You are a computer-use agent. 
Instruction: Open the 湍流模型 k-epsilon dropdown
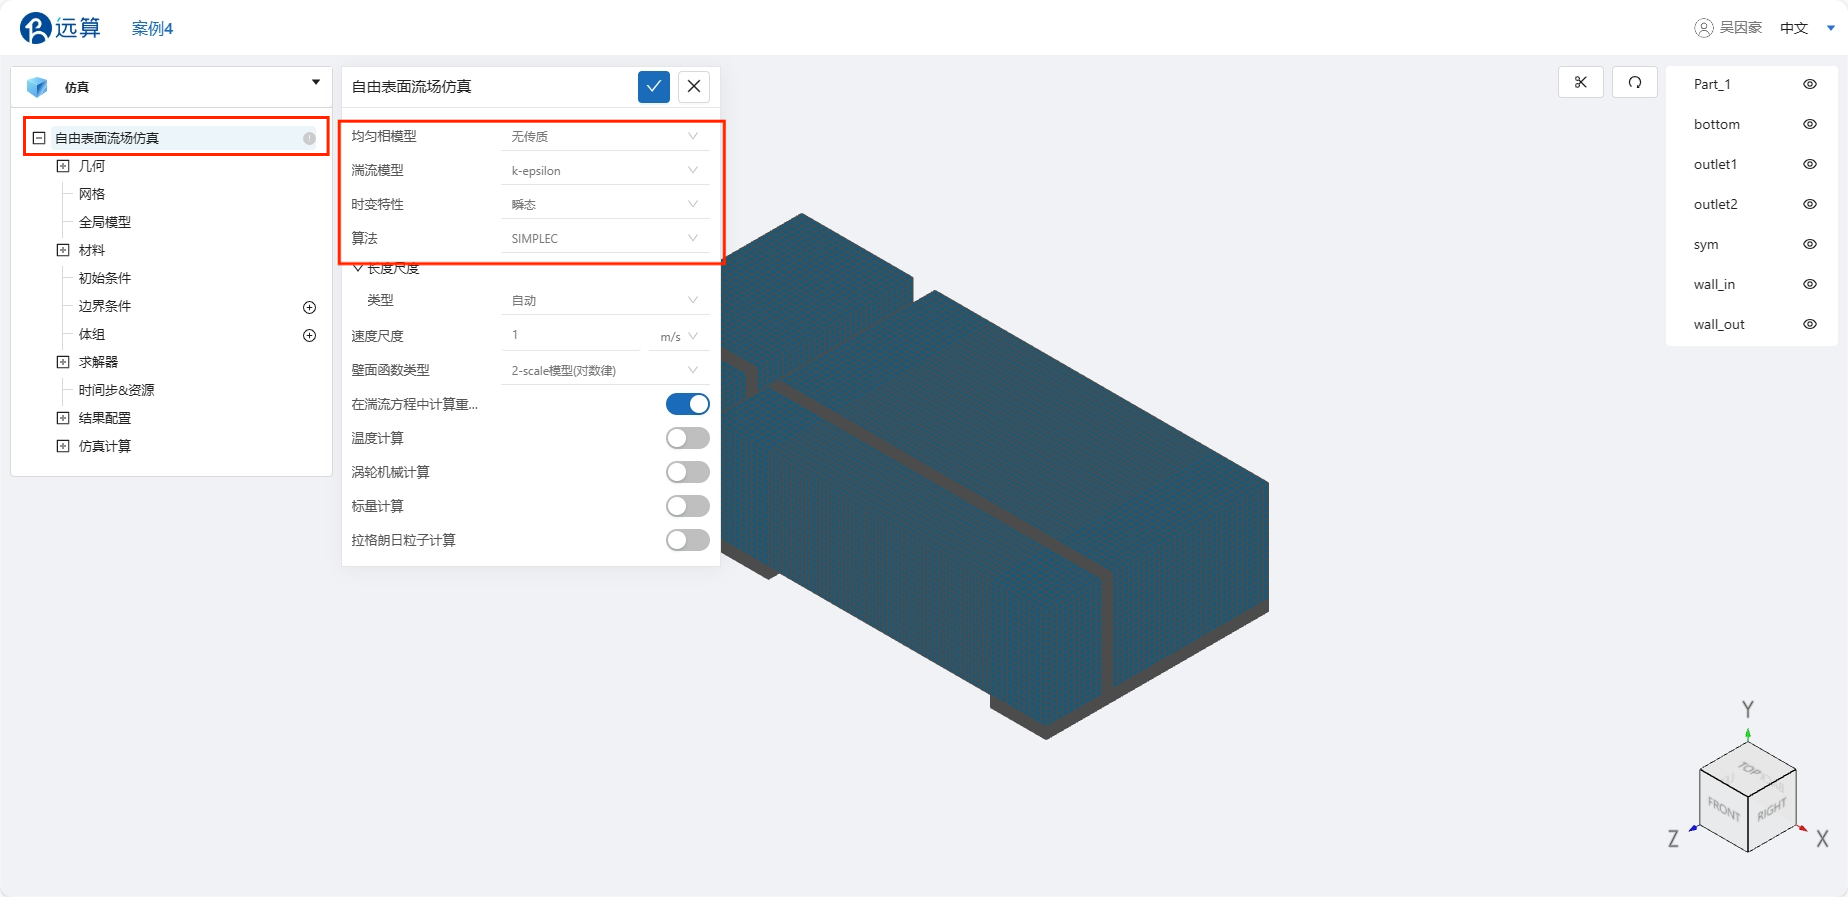click(x=605, y=170)
